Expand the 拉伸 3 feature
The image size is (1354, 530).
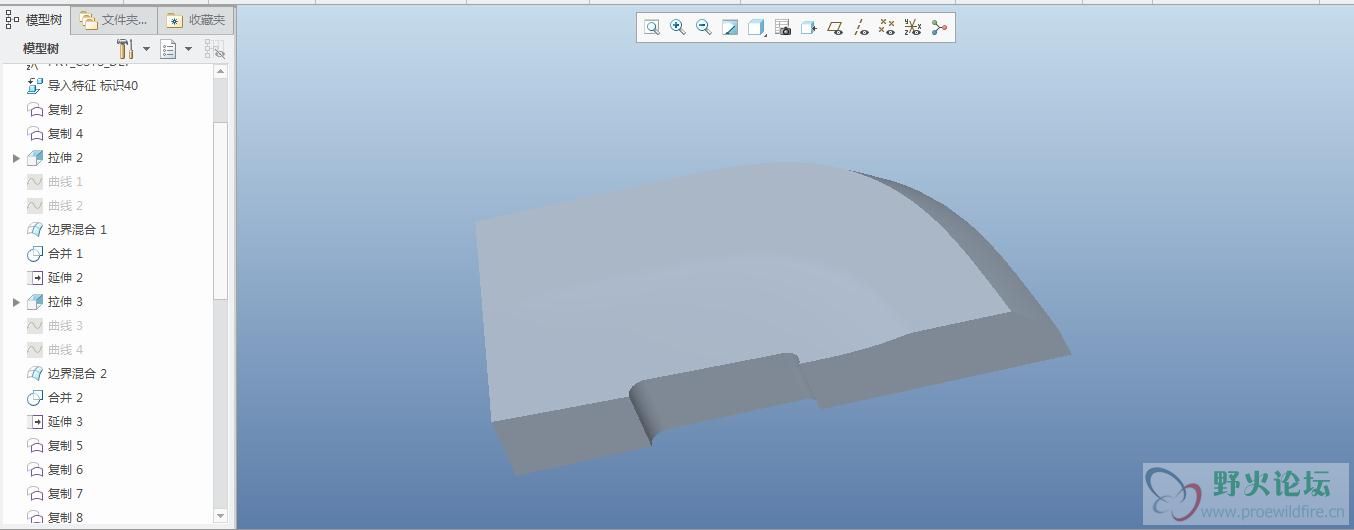(x=16, y=302)
